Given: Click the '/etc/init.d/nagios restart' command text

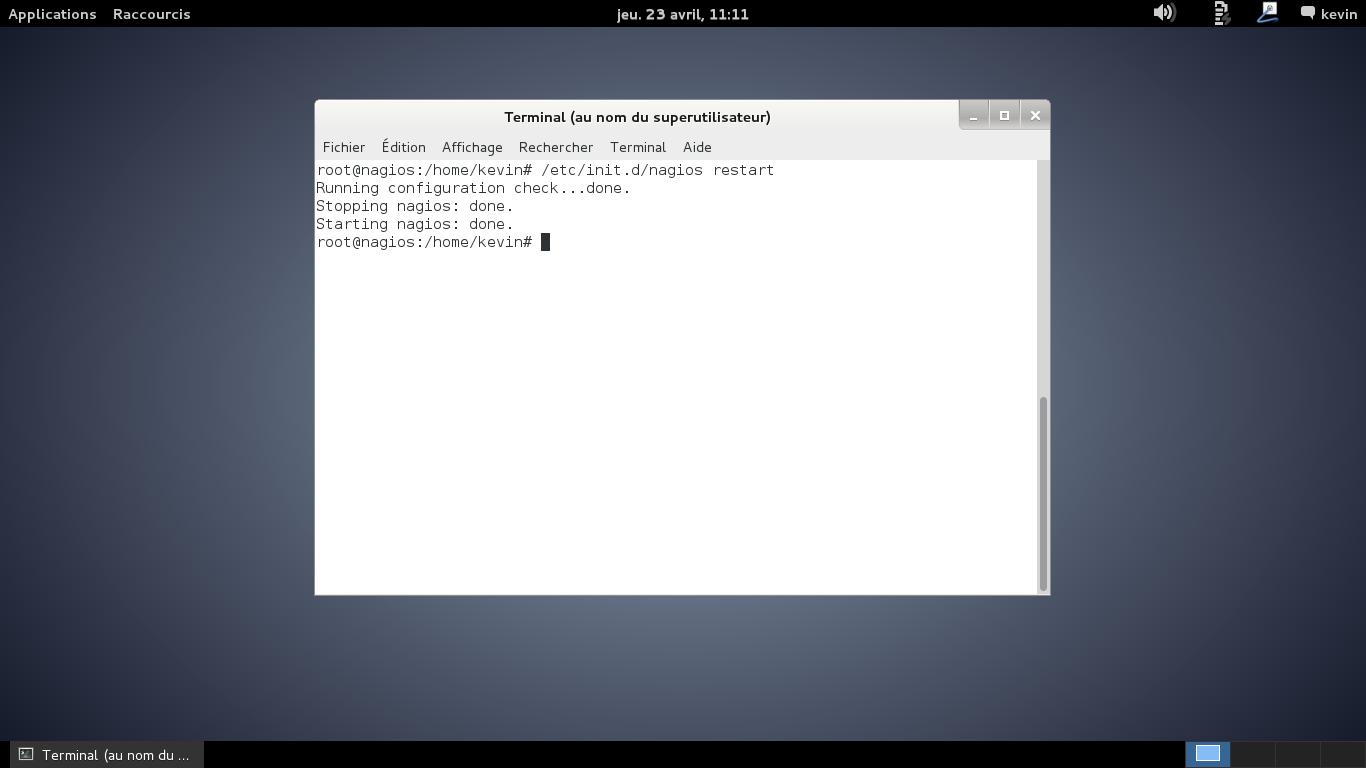Looking at the screenshot, I should click(x=658, y=170).
